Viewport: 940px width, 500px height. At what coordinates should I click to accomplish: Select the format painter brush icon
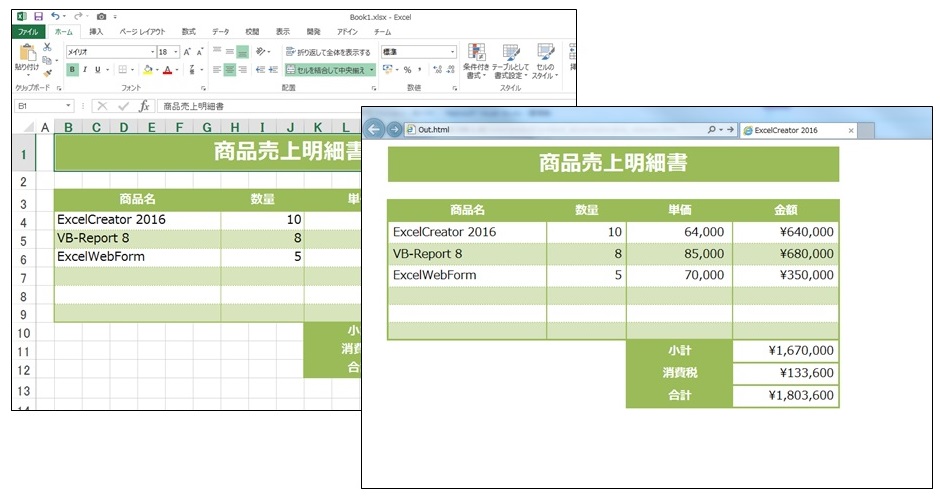pyautogui.click(x=47, y=73)
